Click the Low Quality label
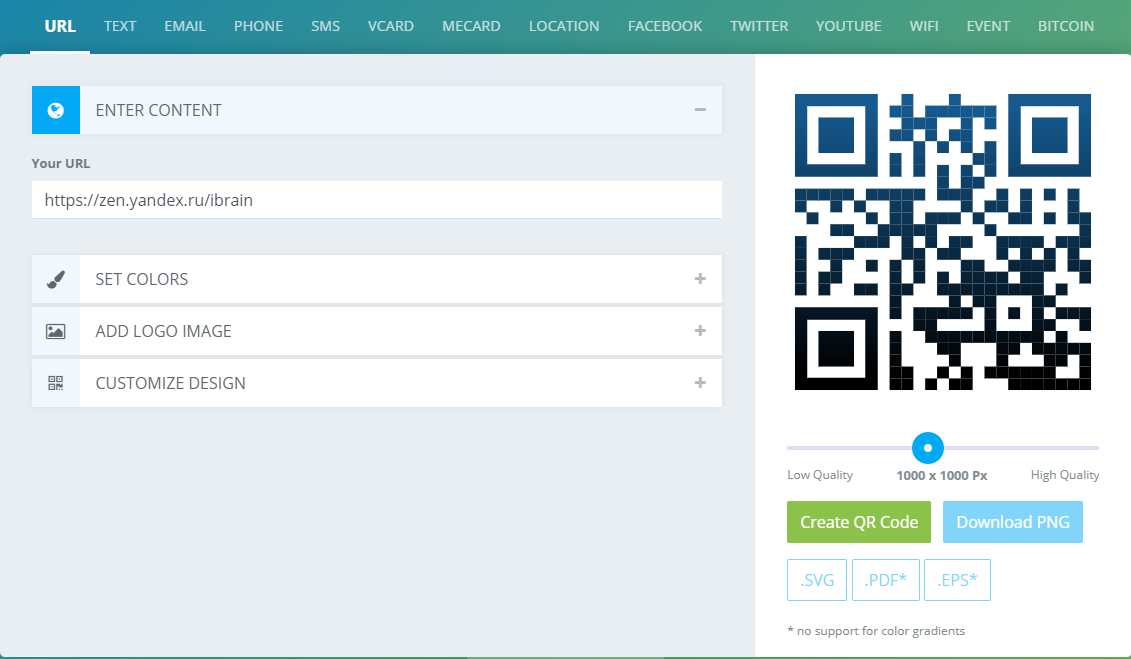This screenshot has height=659, width=1131. 820,474
